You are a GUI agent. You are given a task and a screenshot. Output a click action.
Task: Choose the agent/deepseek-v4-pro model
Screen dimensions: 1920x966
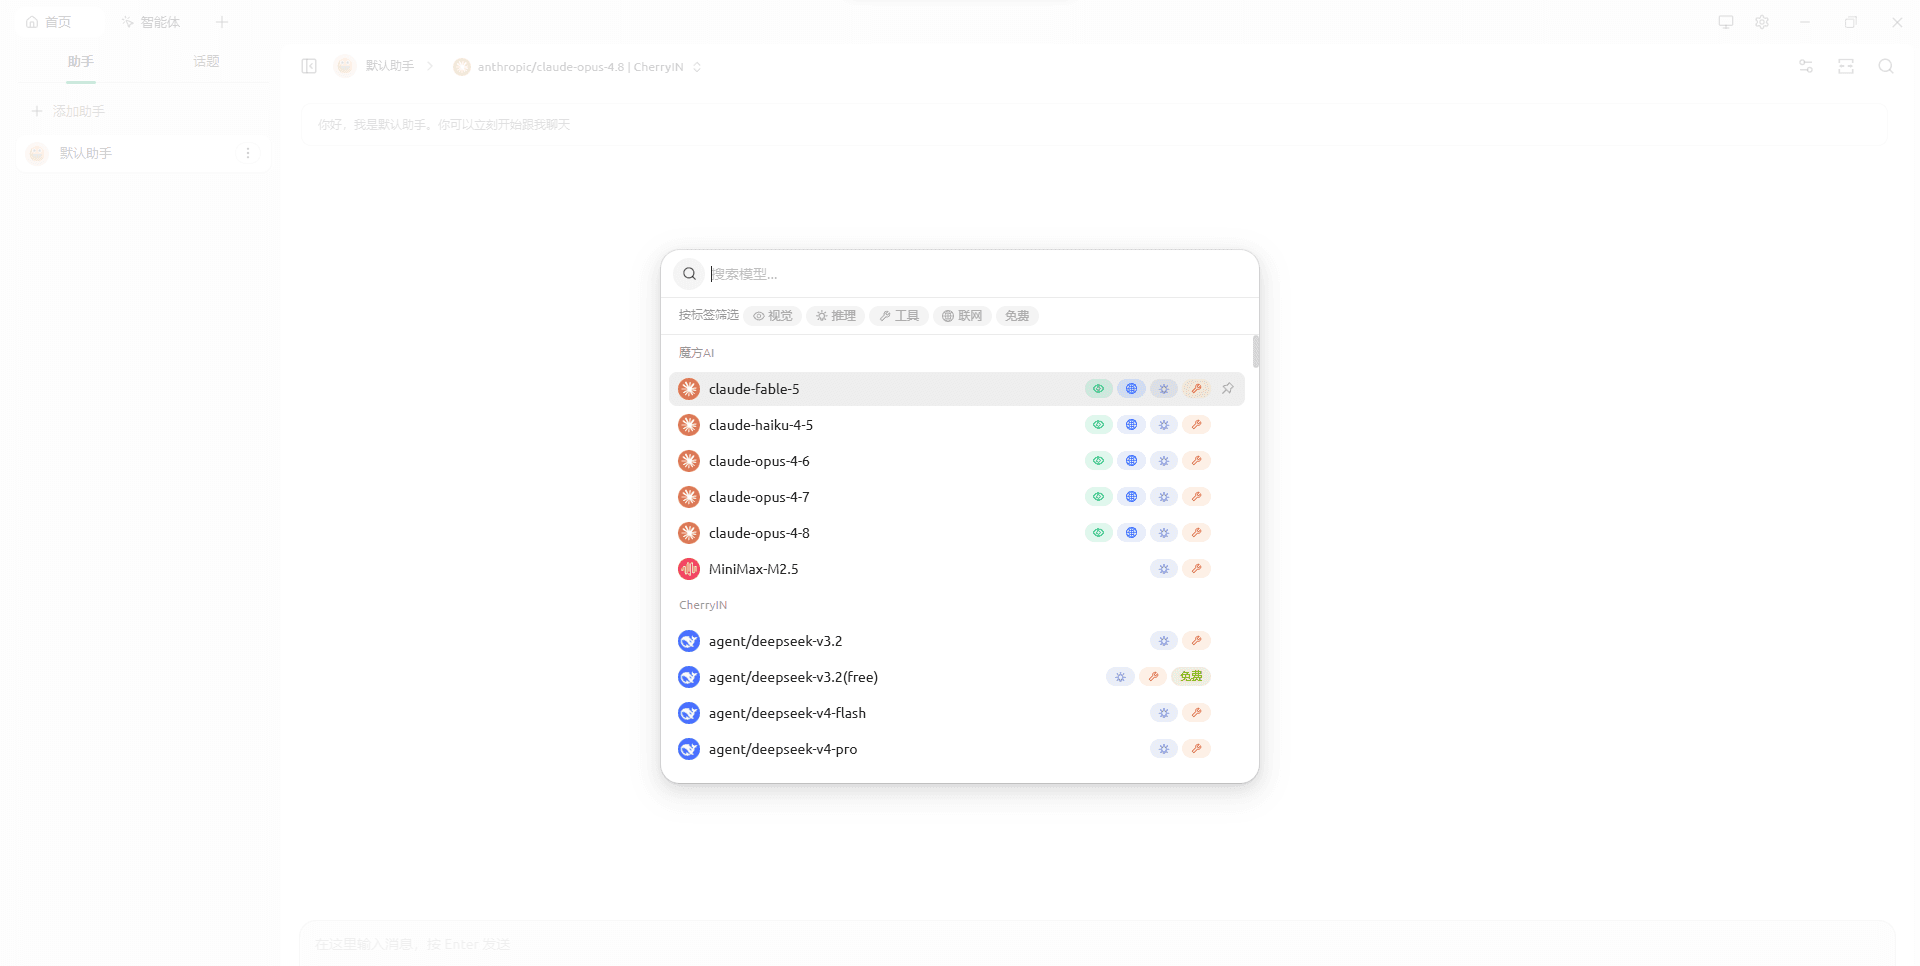957,749
